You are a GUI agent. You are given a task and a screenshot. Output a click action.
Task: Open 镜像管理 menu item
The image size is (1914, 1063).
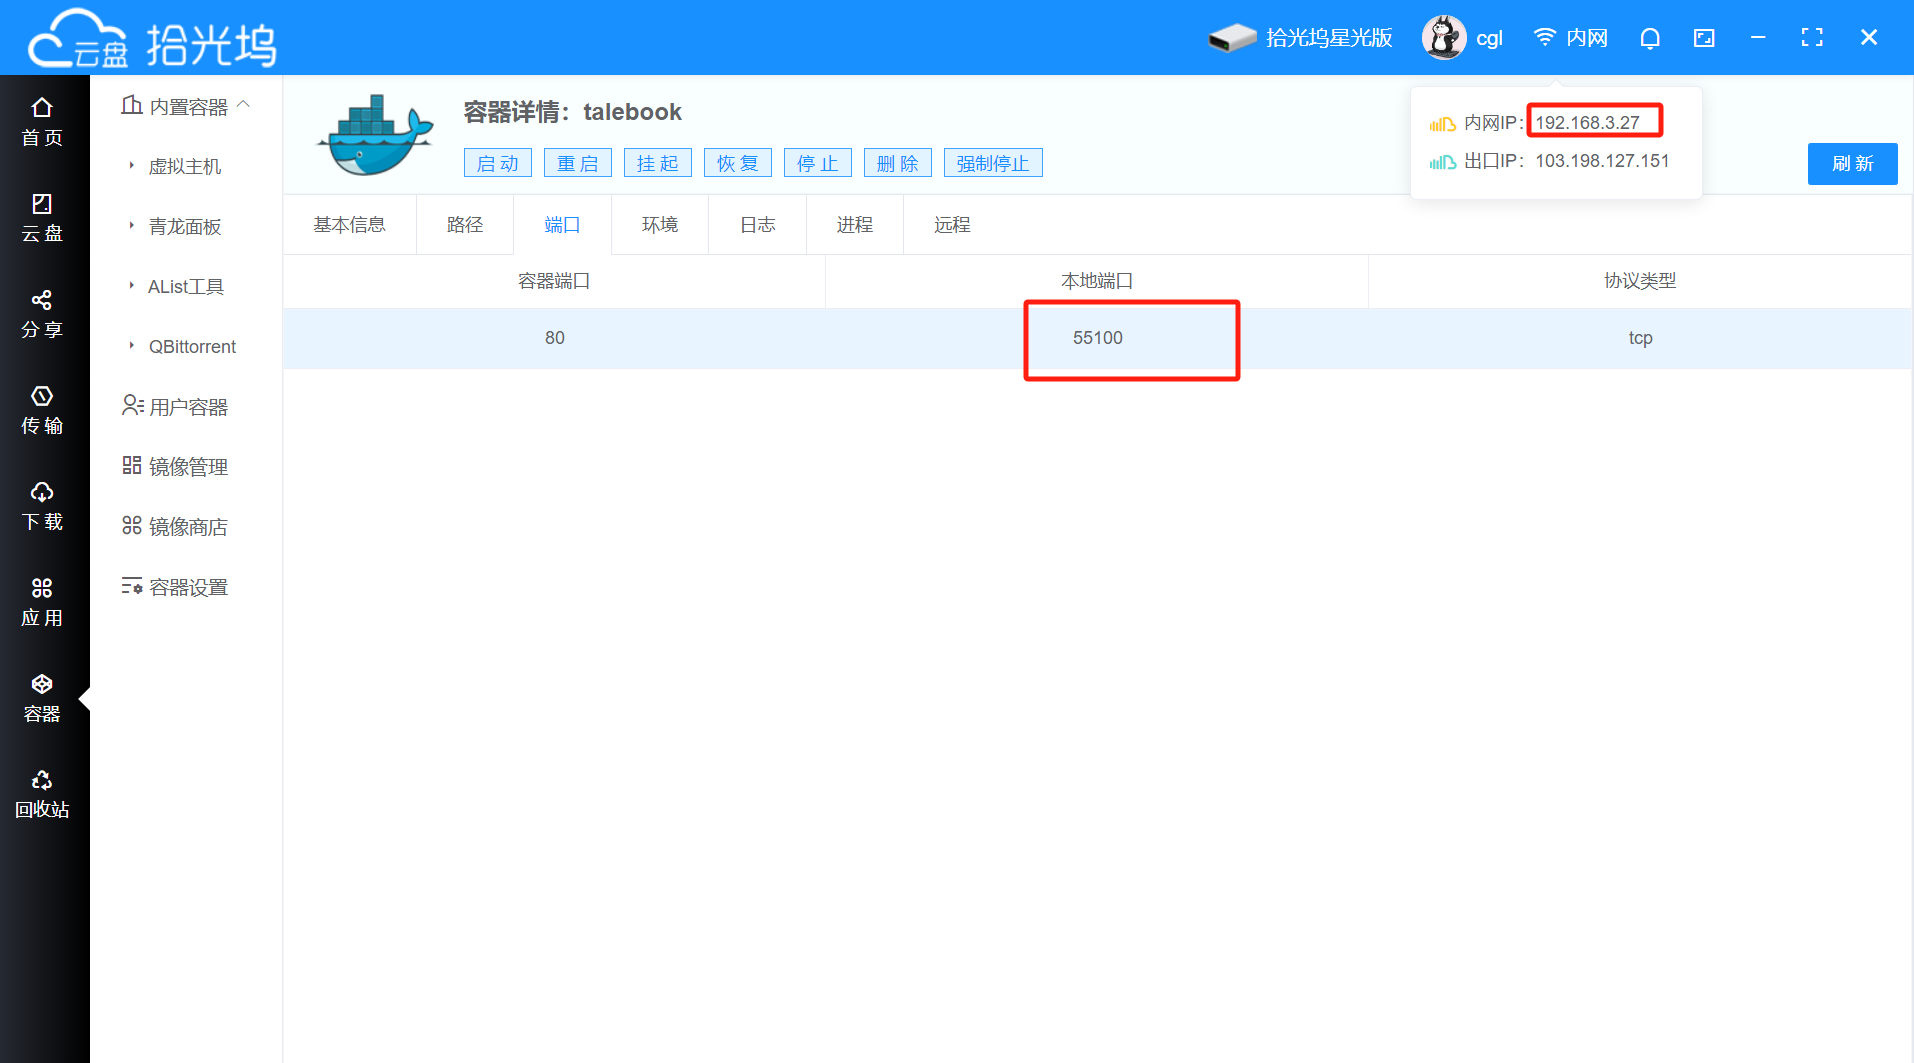pos(175,467)
